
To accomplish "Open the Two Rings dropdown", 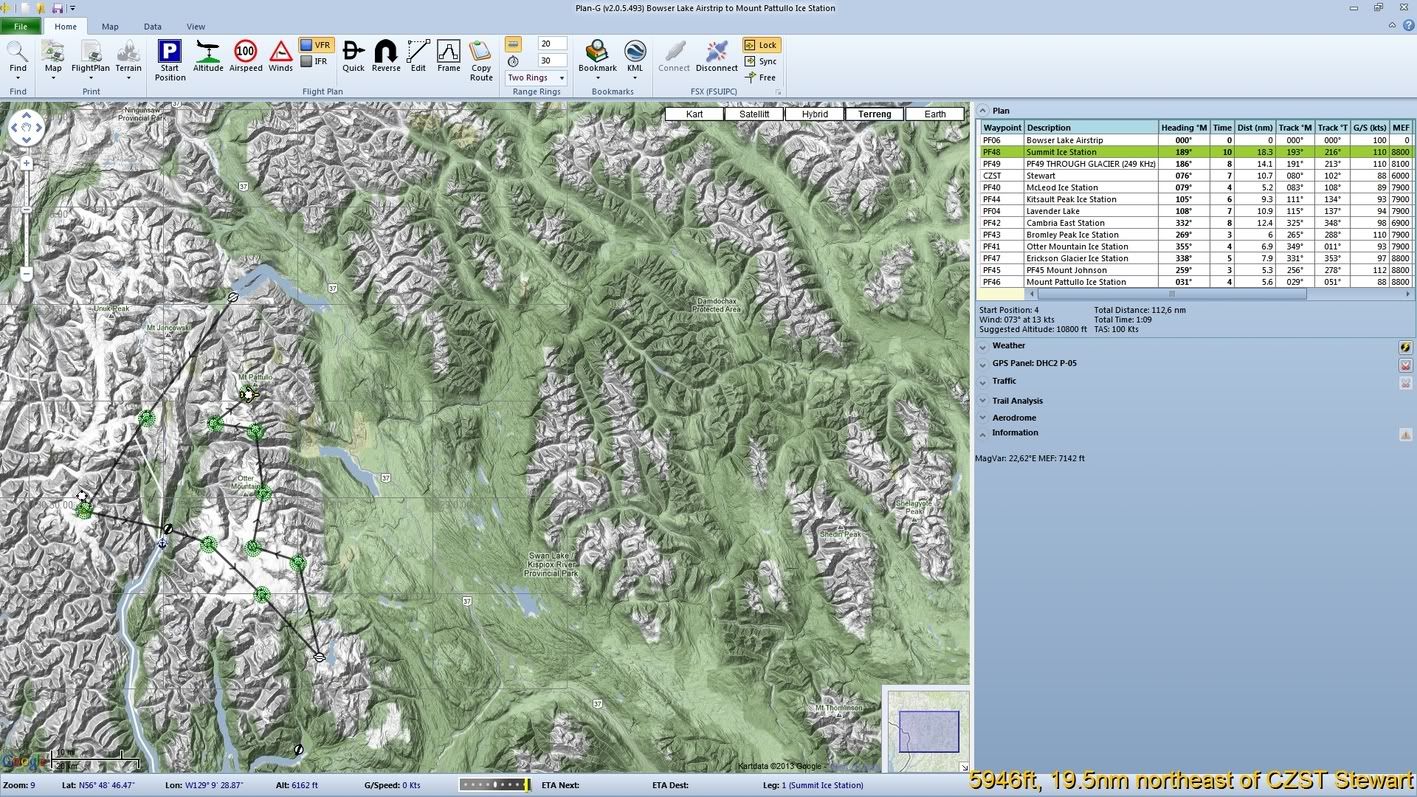I will pos(536,78).
